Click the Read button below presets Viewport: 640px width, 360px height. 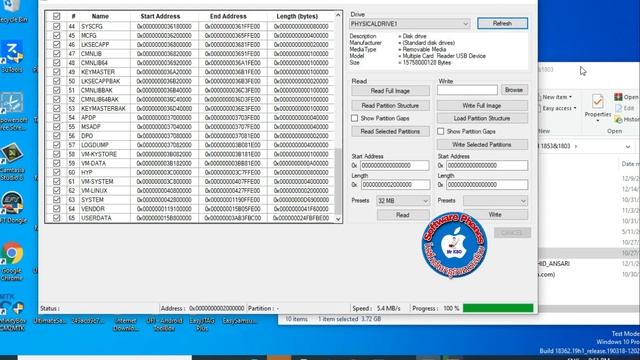point(403,215)
